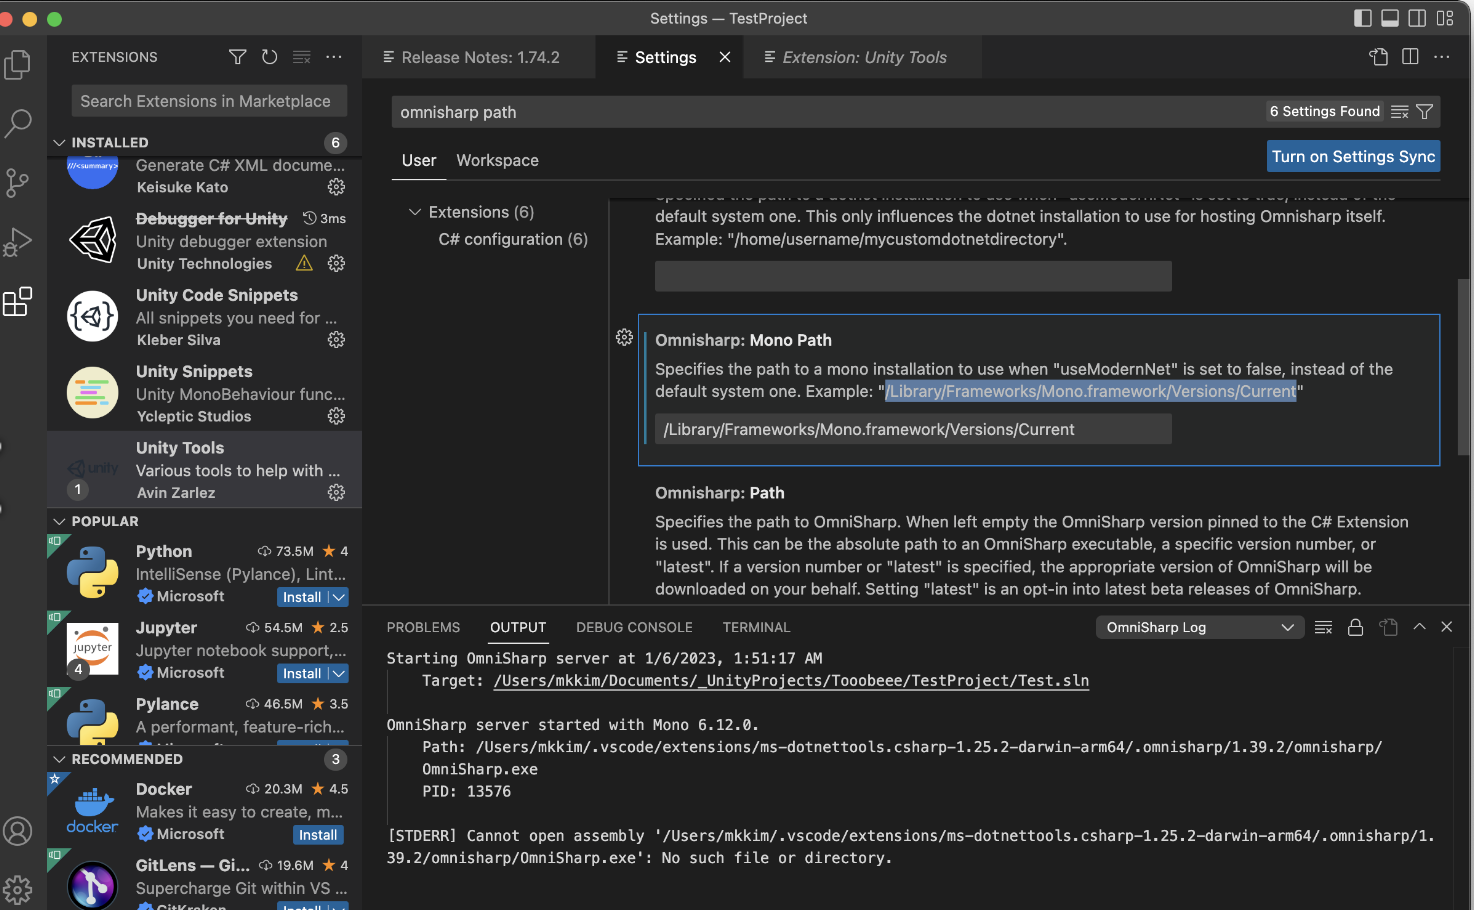Select the User settings scope tab
The image size is (1474, 910).
point(419,160)
